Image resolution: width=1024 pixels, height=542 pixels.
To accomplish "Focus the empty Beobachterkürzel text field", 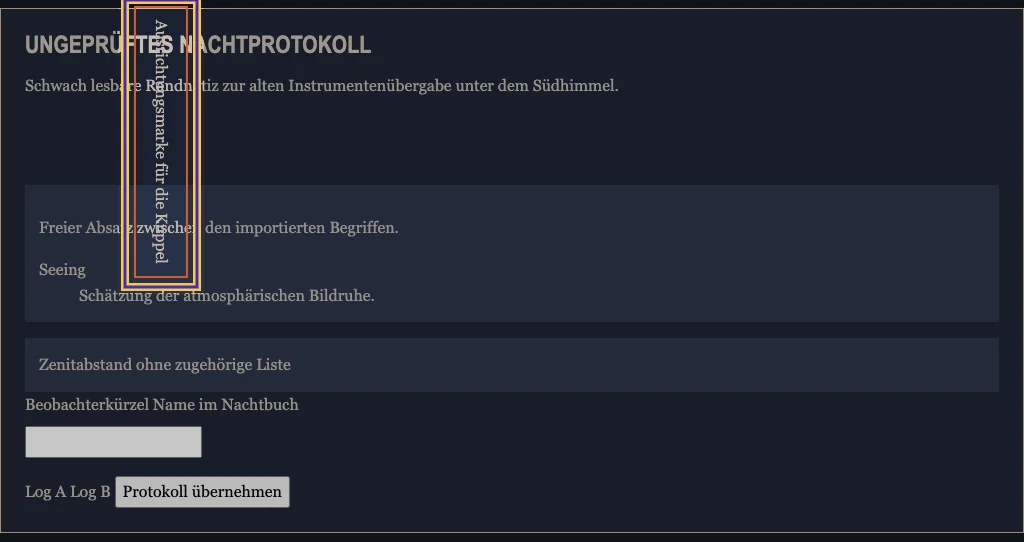I will 114,442.
